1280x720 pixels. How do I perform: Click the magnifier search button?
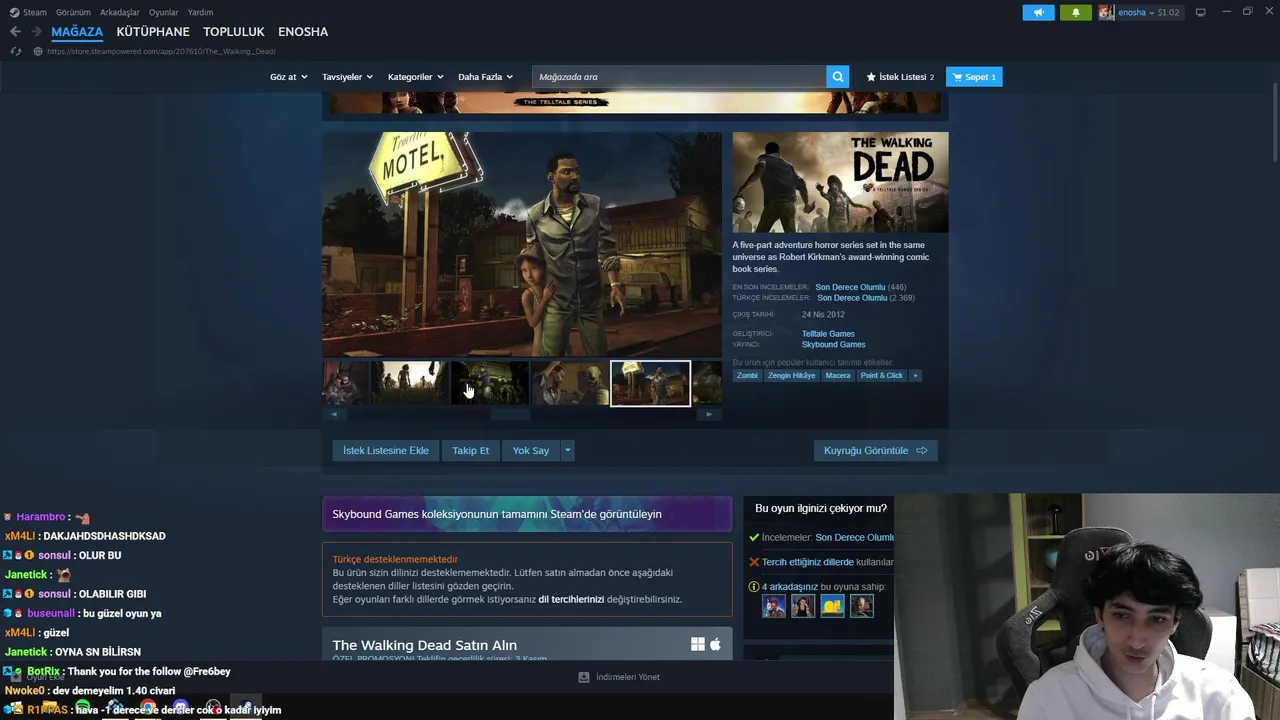(x=838, y=77)
